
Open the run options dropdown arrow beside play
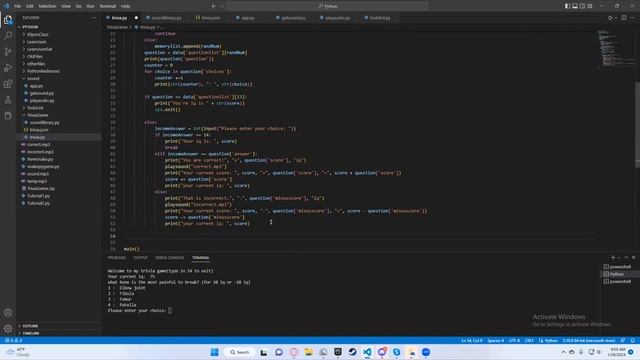(616, 18)
